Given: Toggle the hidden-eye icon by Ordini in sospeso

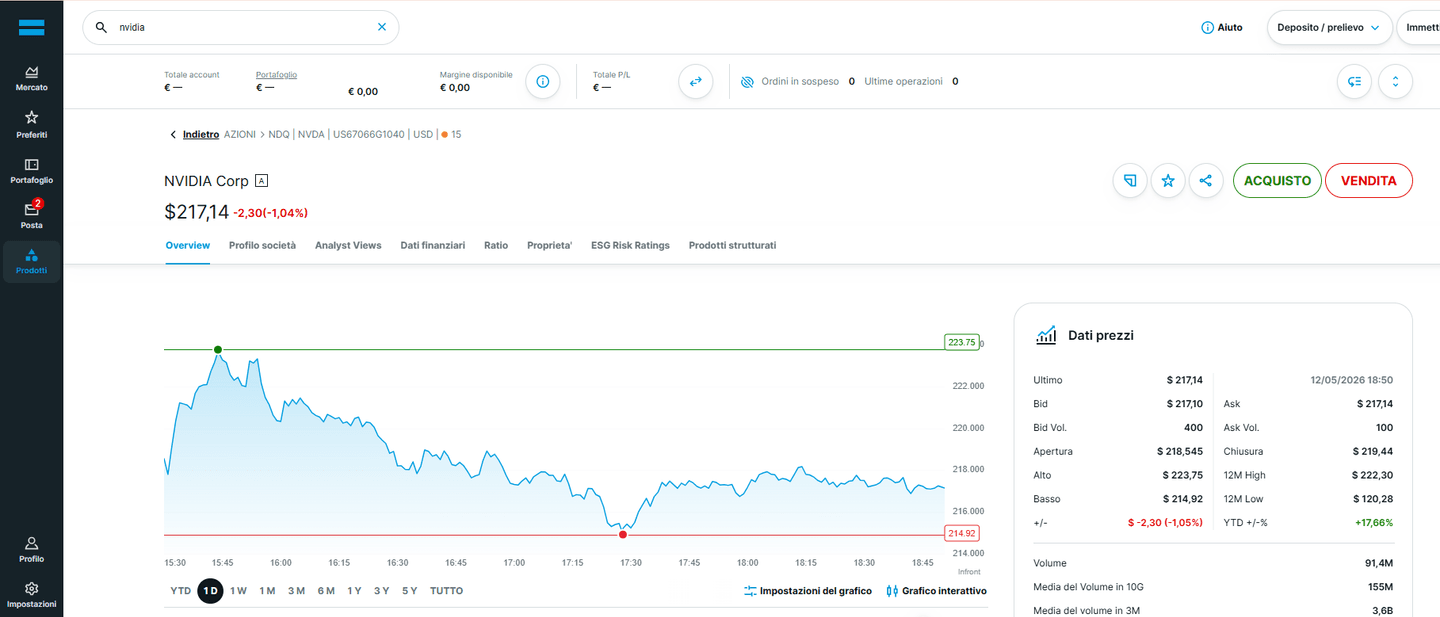Looking at the screenshot, I should (747, 82).
